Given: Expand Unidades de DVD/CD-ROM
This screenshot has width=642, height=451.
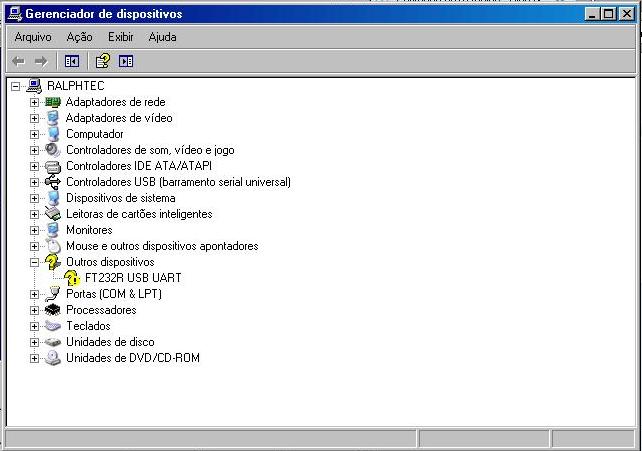Looking at the screenshot, I should point(34,359).
